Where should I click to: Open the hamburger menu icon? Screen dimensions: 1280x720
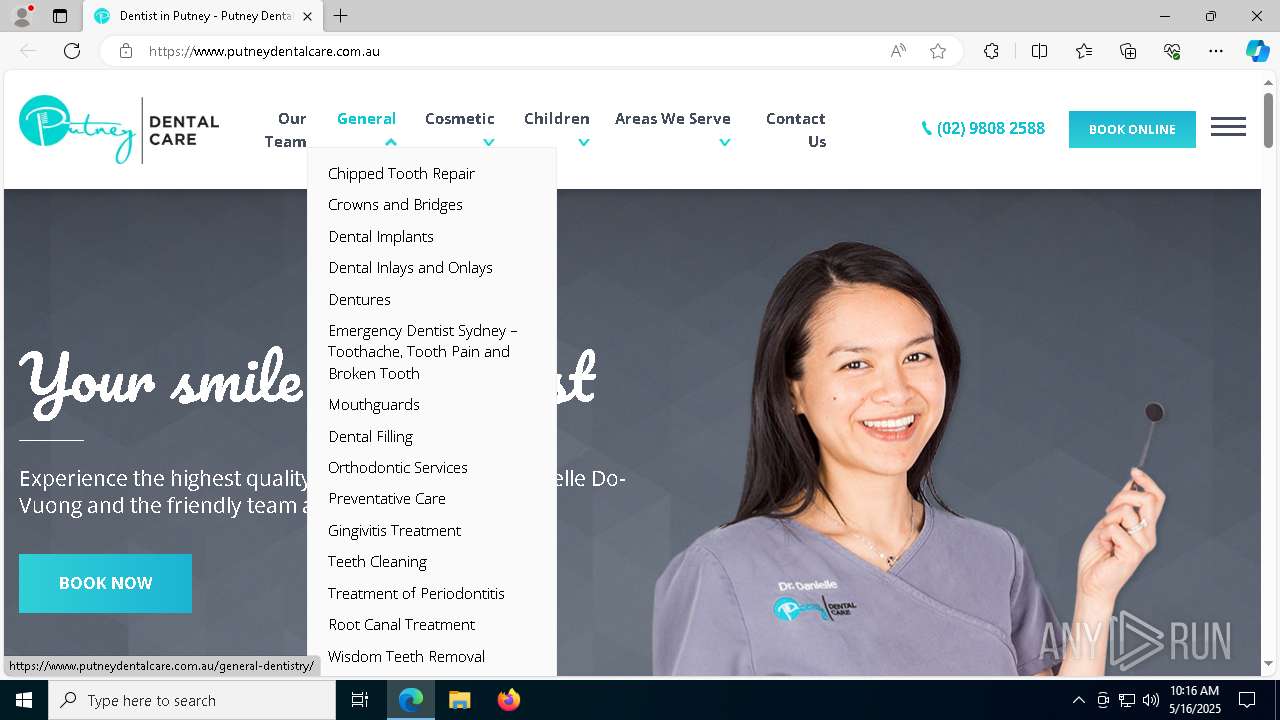point(1228,127)
